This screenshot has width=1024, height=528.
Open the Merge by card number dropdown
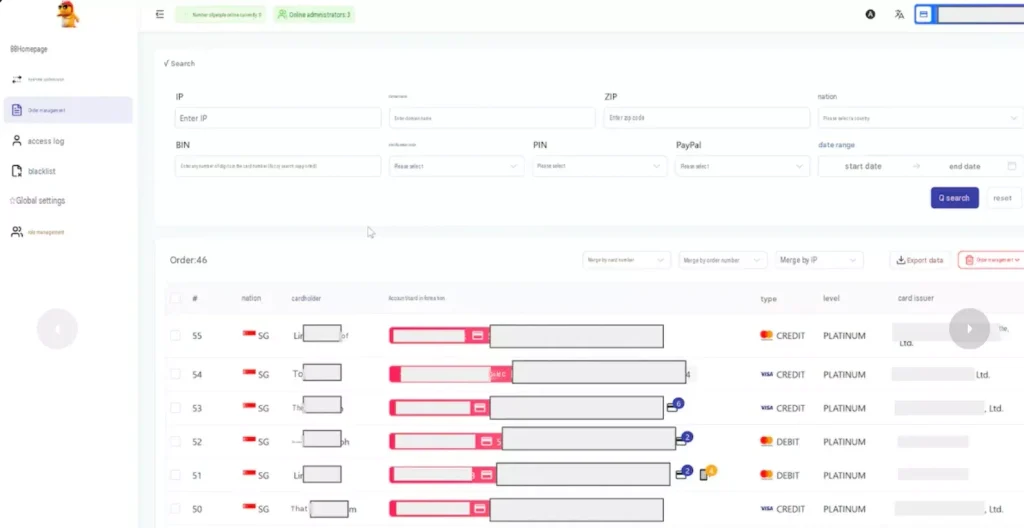(x=626, y=260)
